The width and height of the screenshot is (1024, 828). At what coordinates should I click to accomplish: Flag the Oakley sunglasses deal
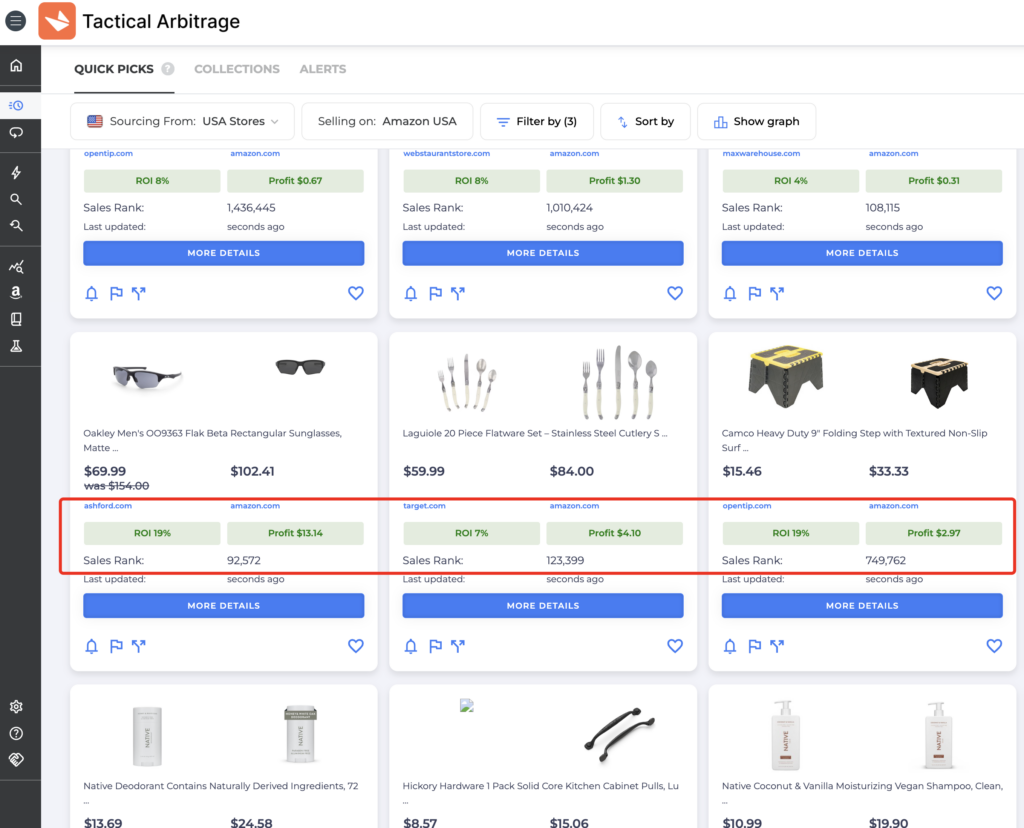(x=116, y=646)
